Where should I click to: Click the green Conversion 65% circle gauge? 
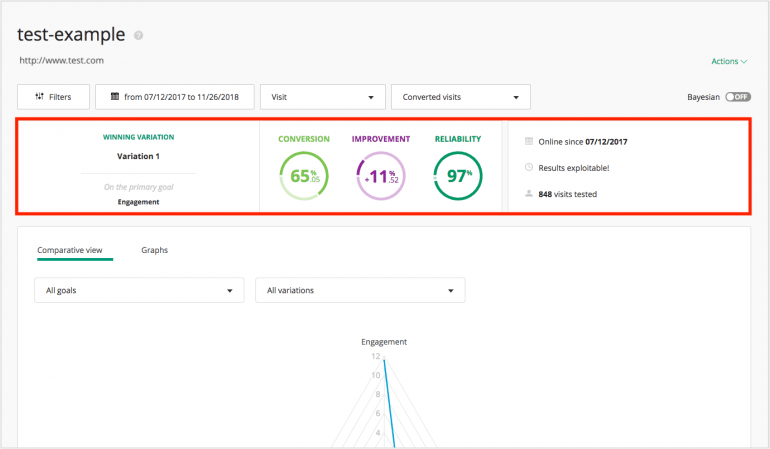303,177
